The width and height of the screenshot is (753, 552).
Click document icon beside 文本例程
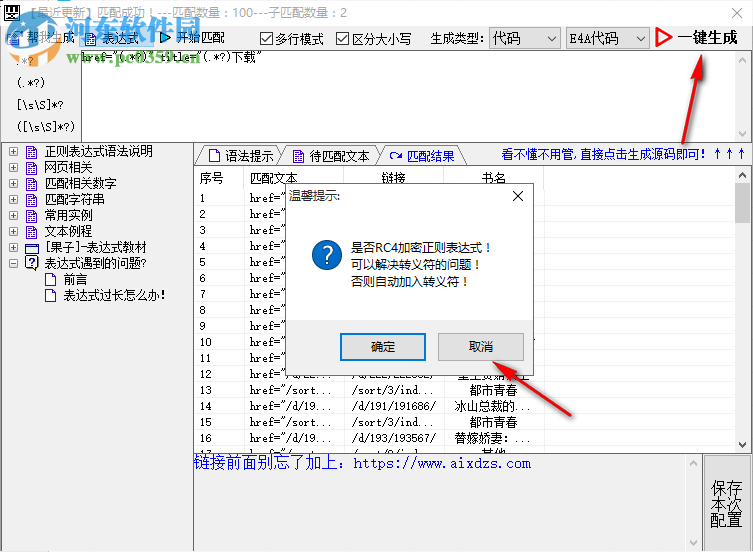pos(32,232)
